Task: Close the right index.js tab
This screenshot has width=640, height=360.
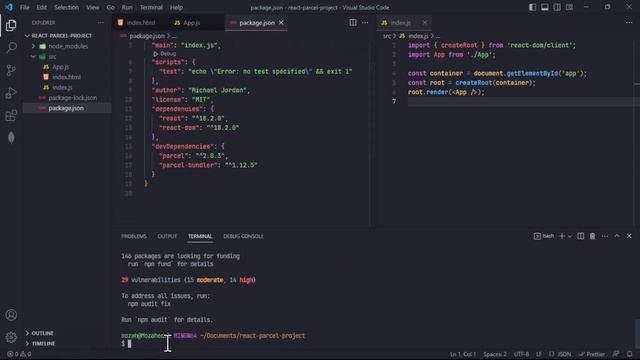Action: point(424,23)
